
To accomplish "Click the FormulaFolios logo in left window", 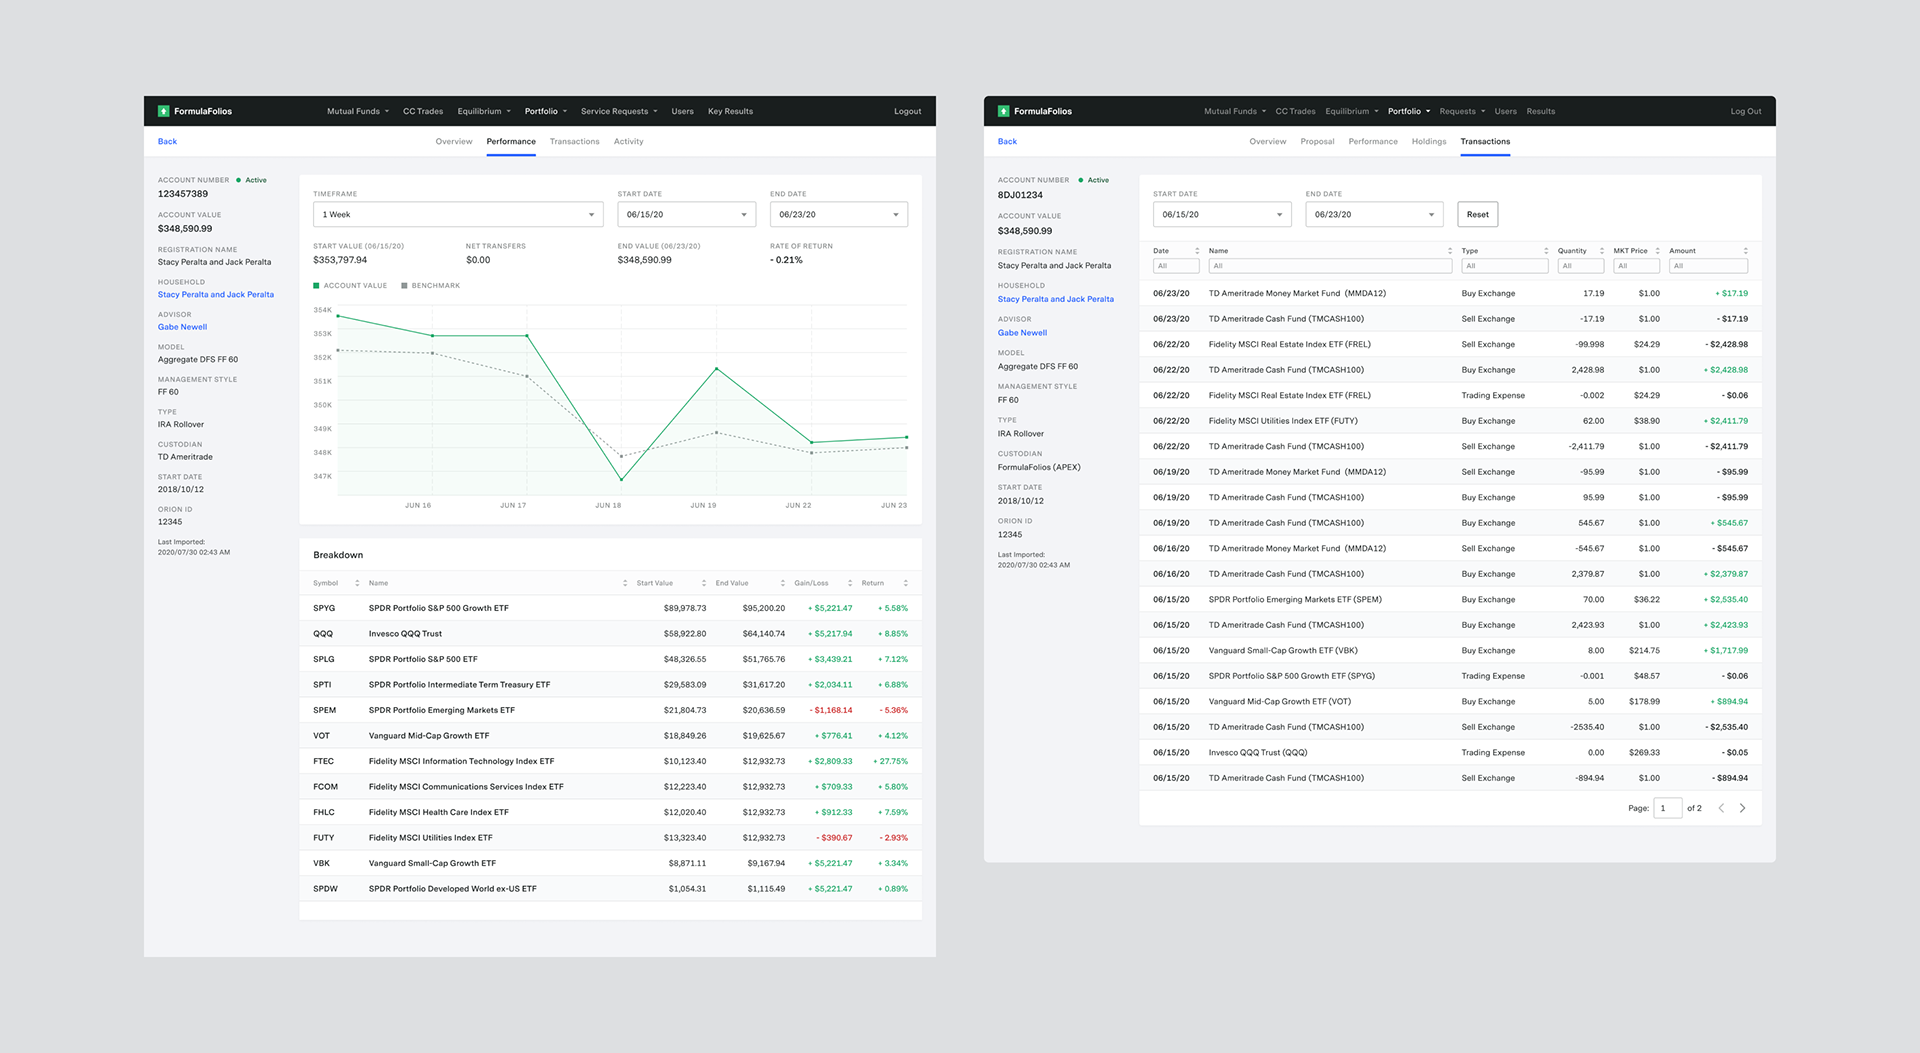I will coord(195,111).
